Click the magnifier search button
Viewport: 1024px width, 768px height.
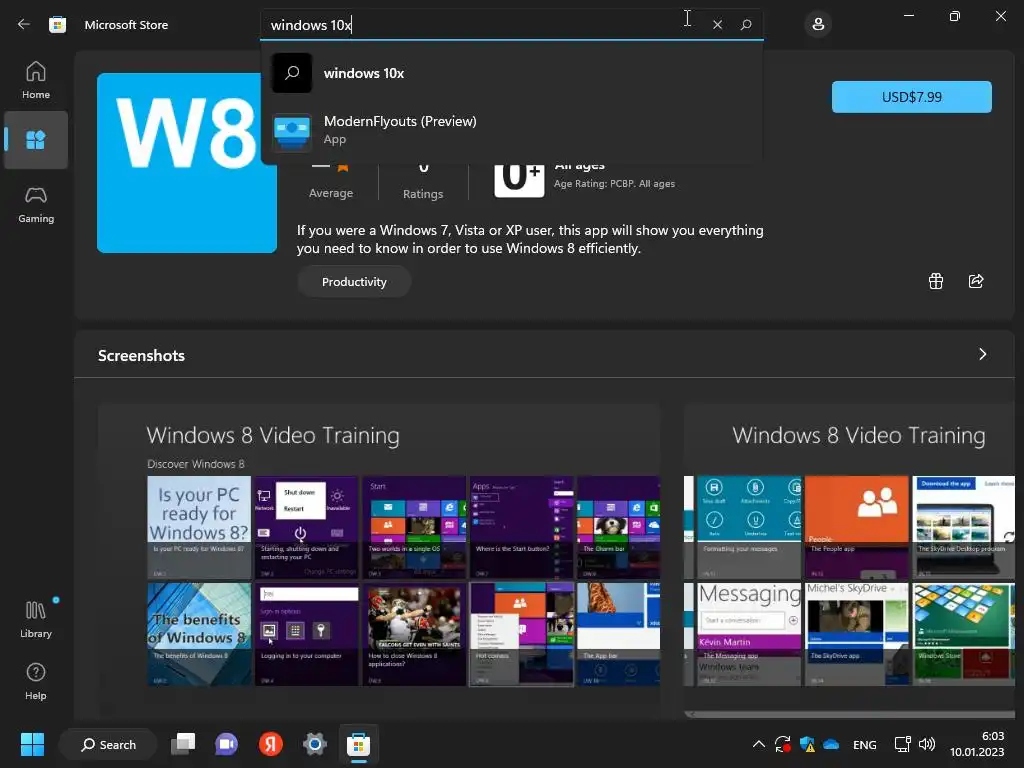(746, 25)
